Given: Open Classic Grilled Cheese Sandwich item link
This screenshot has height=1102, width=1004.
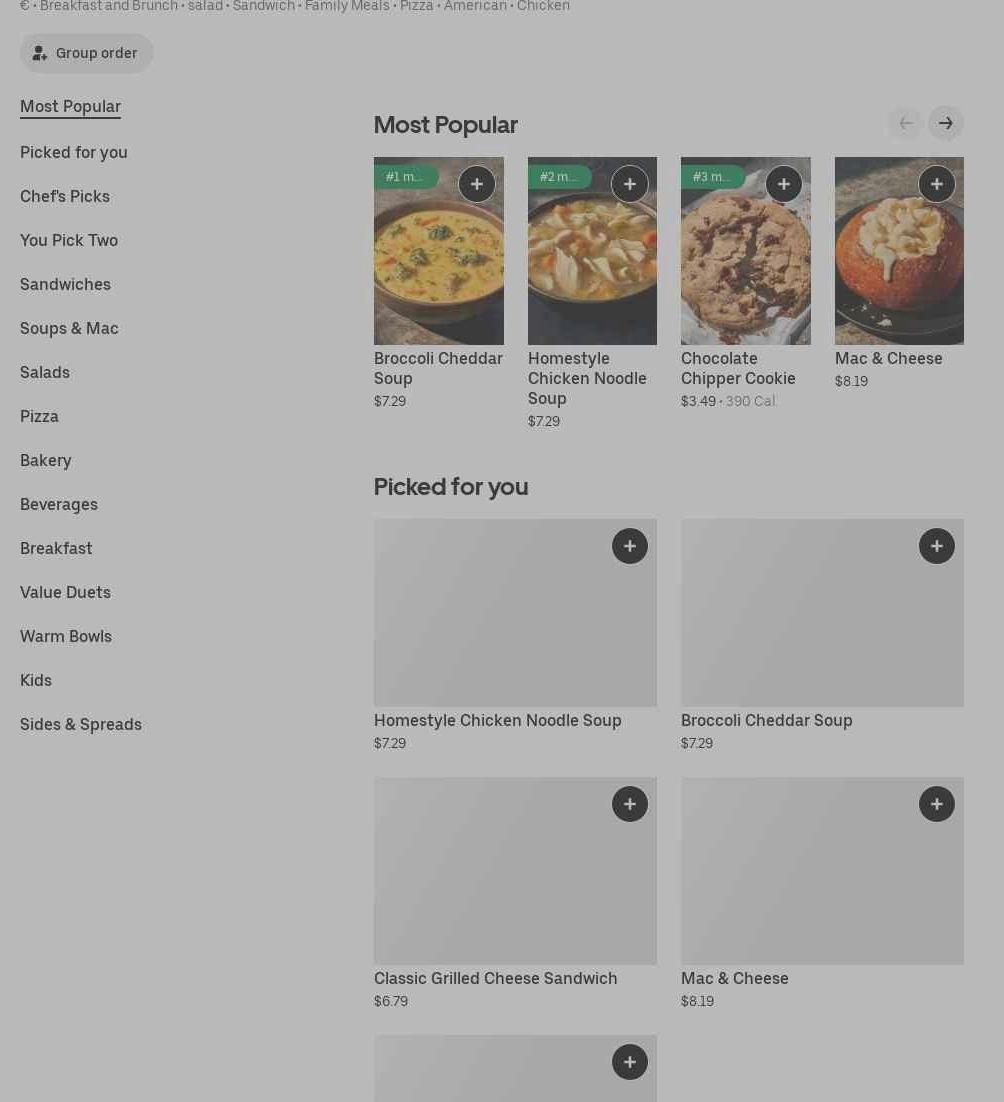Looking at the screenshot, I should coord(496,978).
